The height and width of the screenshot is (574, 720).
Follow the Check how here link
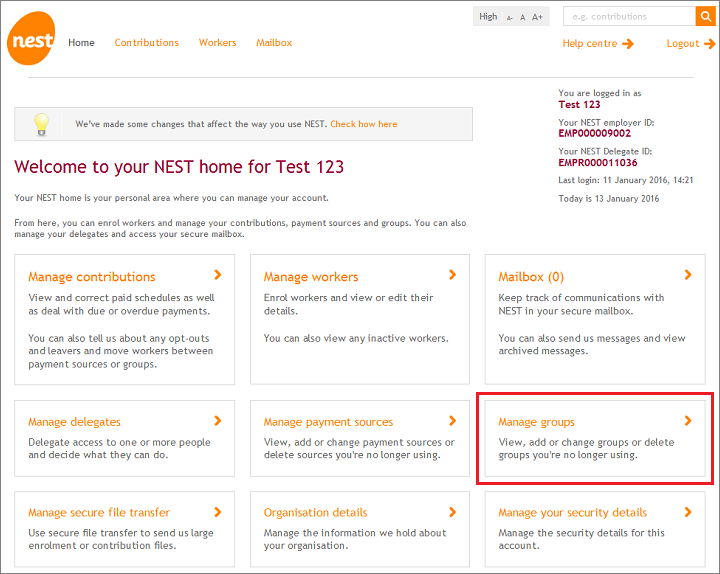point(364,124)
